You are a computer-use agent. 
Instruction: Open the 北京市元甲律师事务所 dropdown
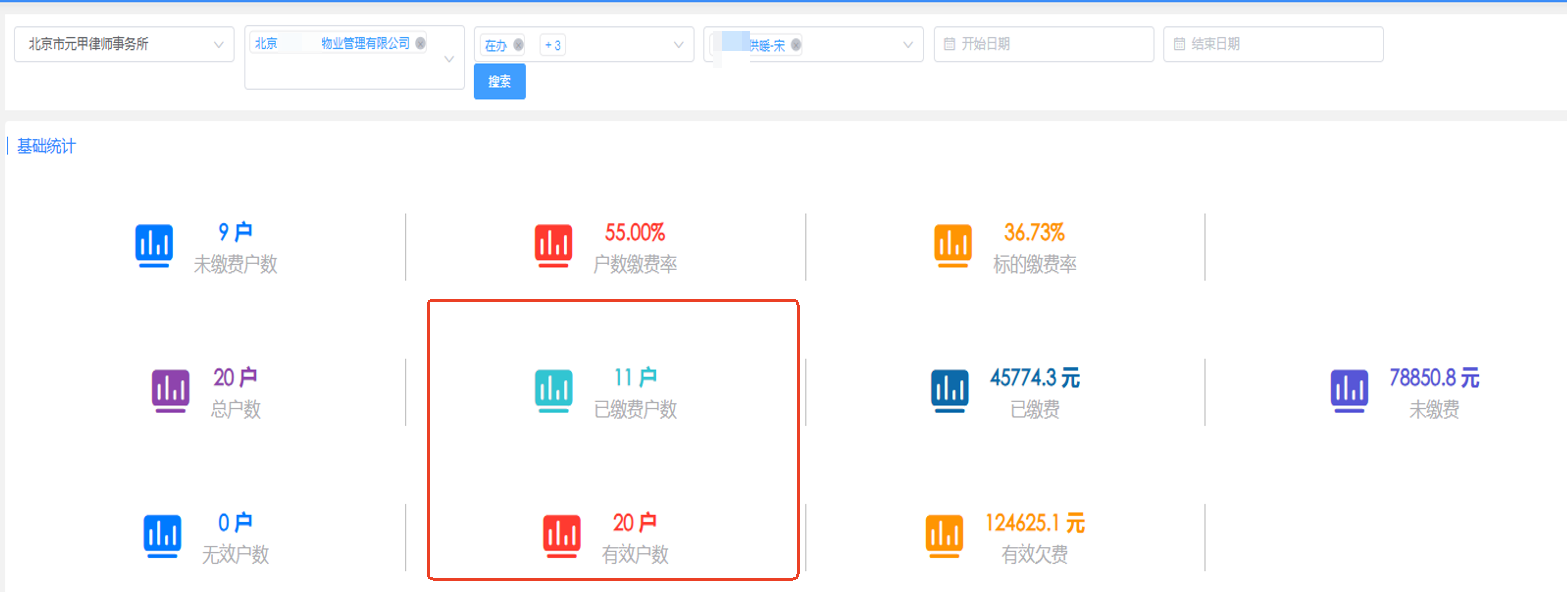(x=125, y=44)
